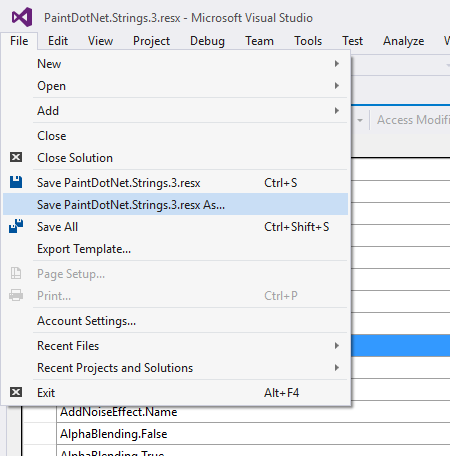Expand the Add submenu arrow
This screenshot has height=456, width=450.
click(337, 110)
